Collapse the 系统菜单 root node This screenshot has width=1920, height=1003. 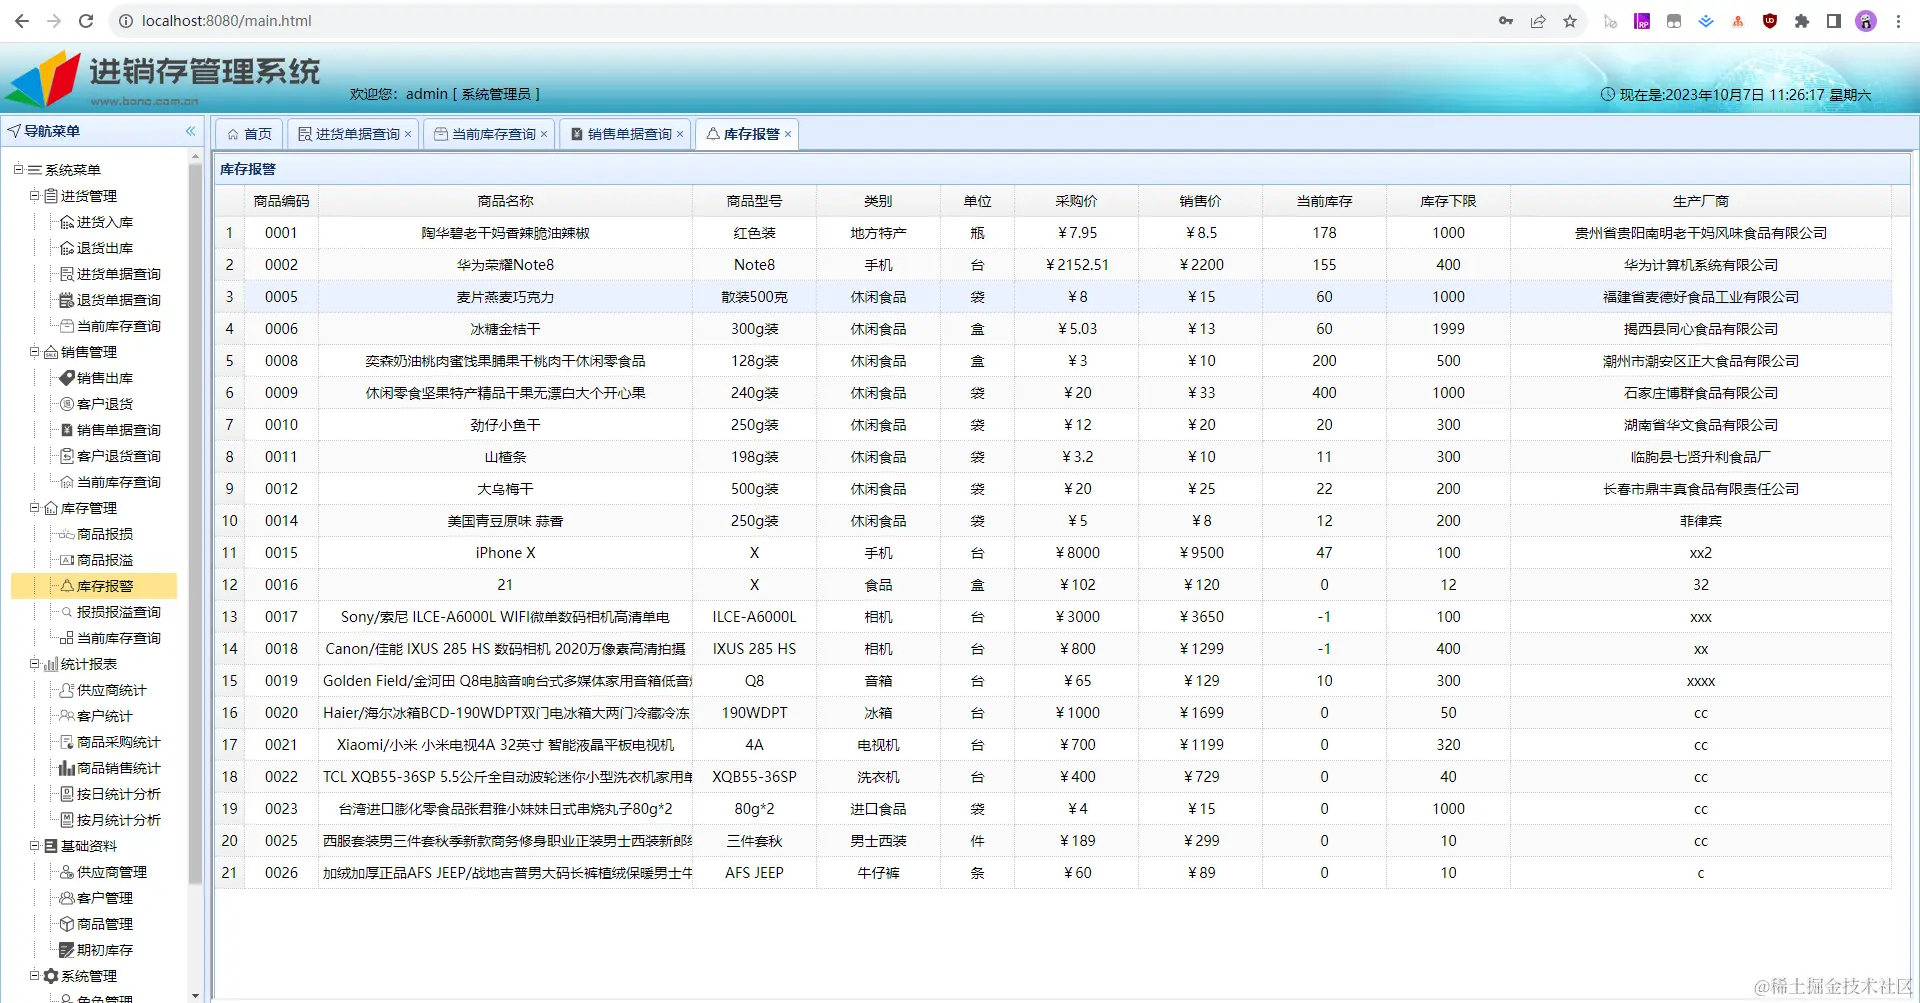(18, 170)
